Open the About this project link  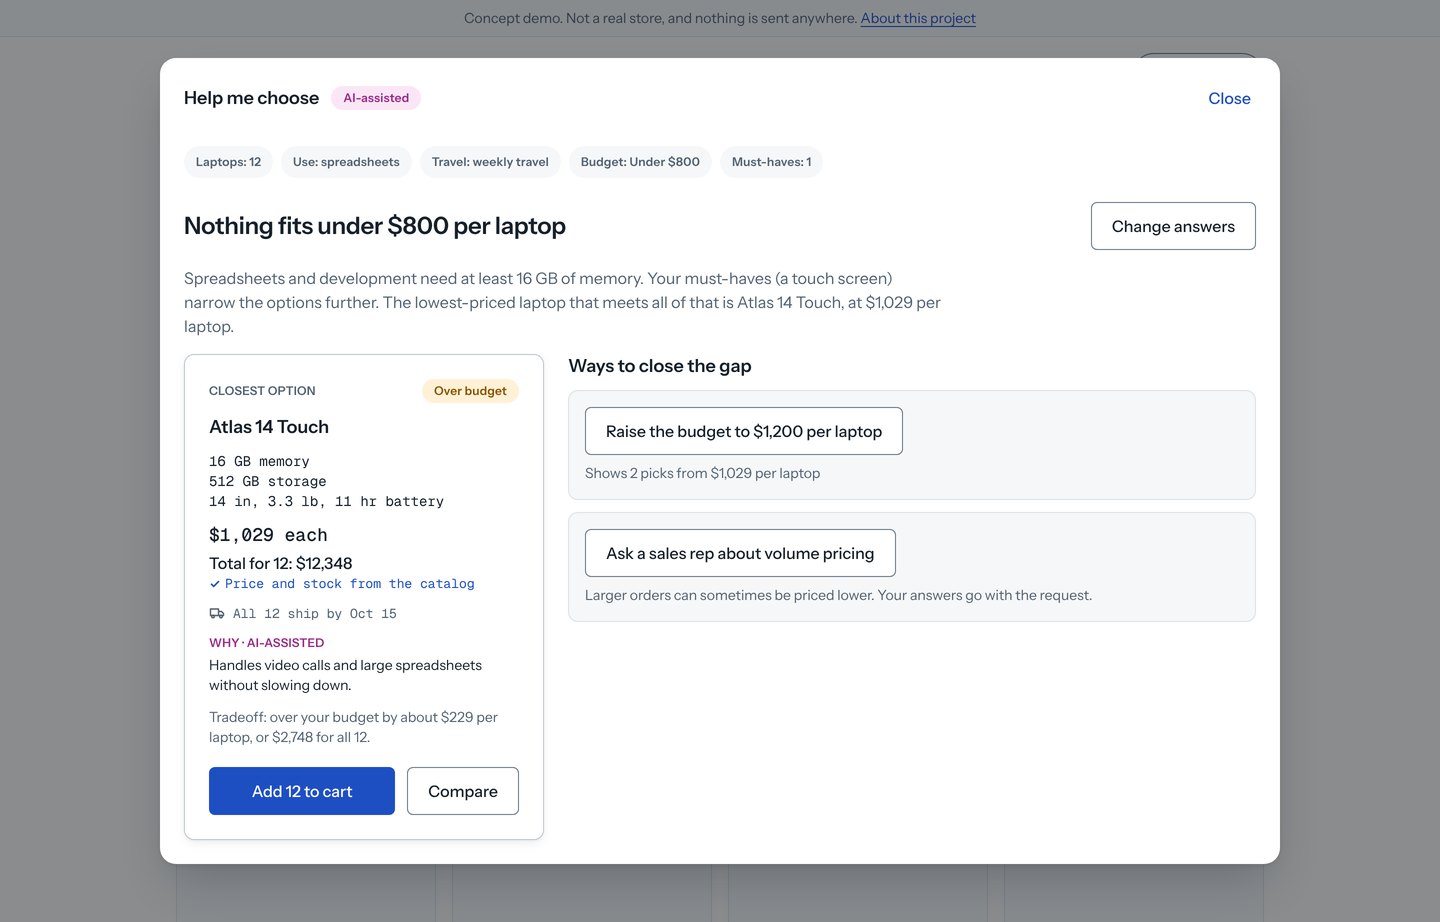918,18
